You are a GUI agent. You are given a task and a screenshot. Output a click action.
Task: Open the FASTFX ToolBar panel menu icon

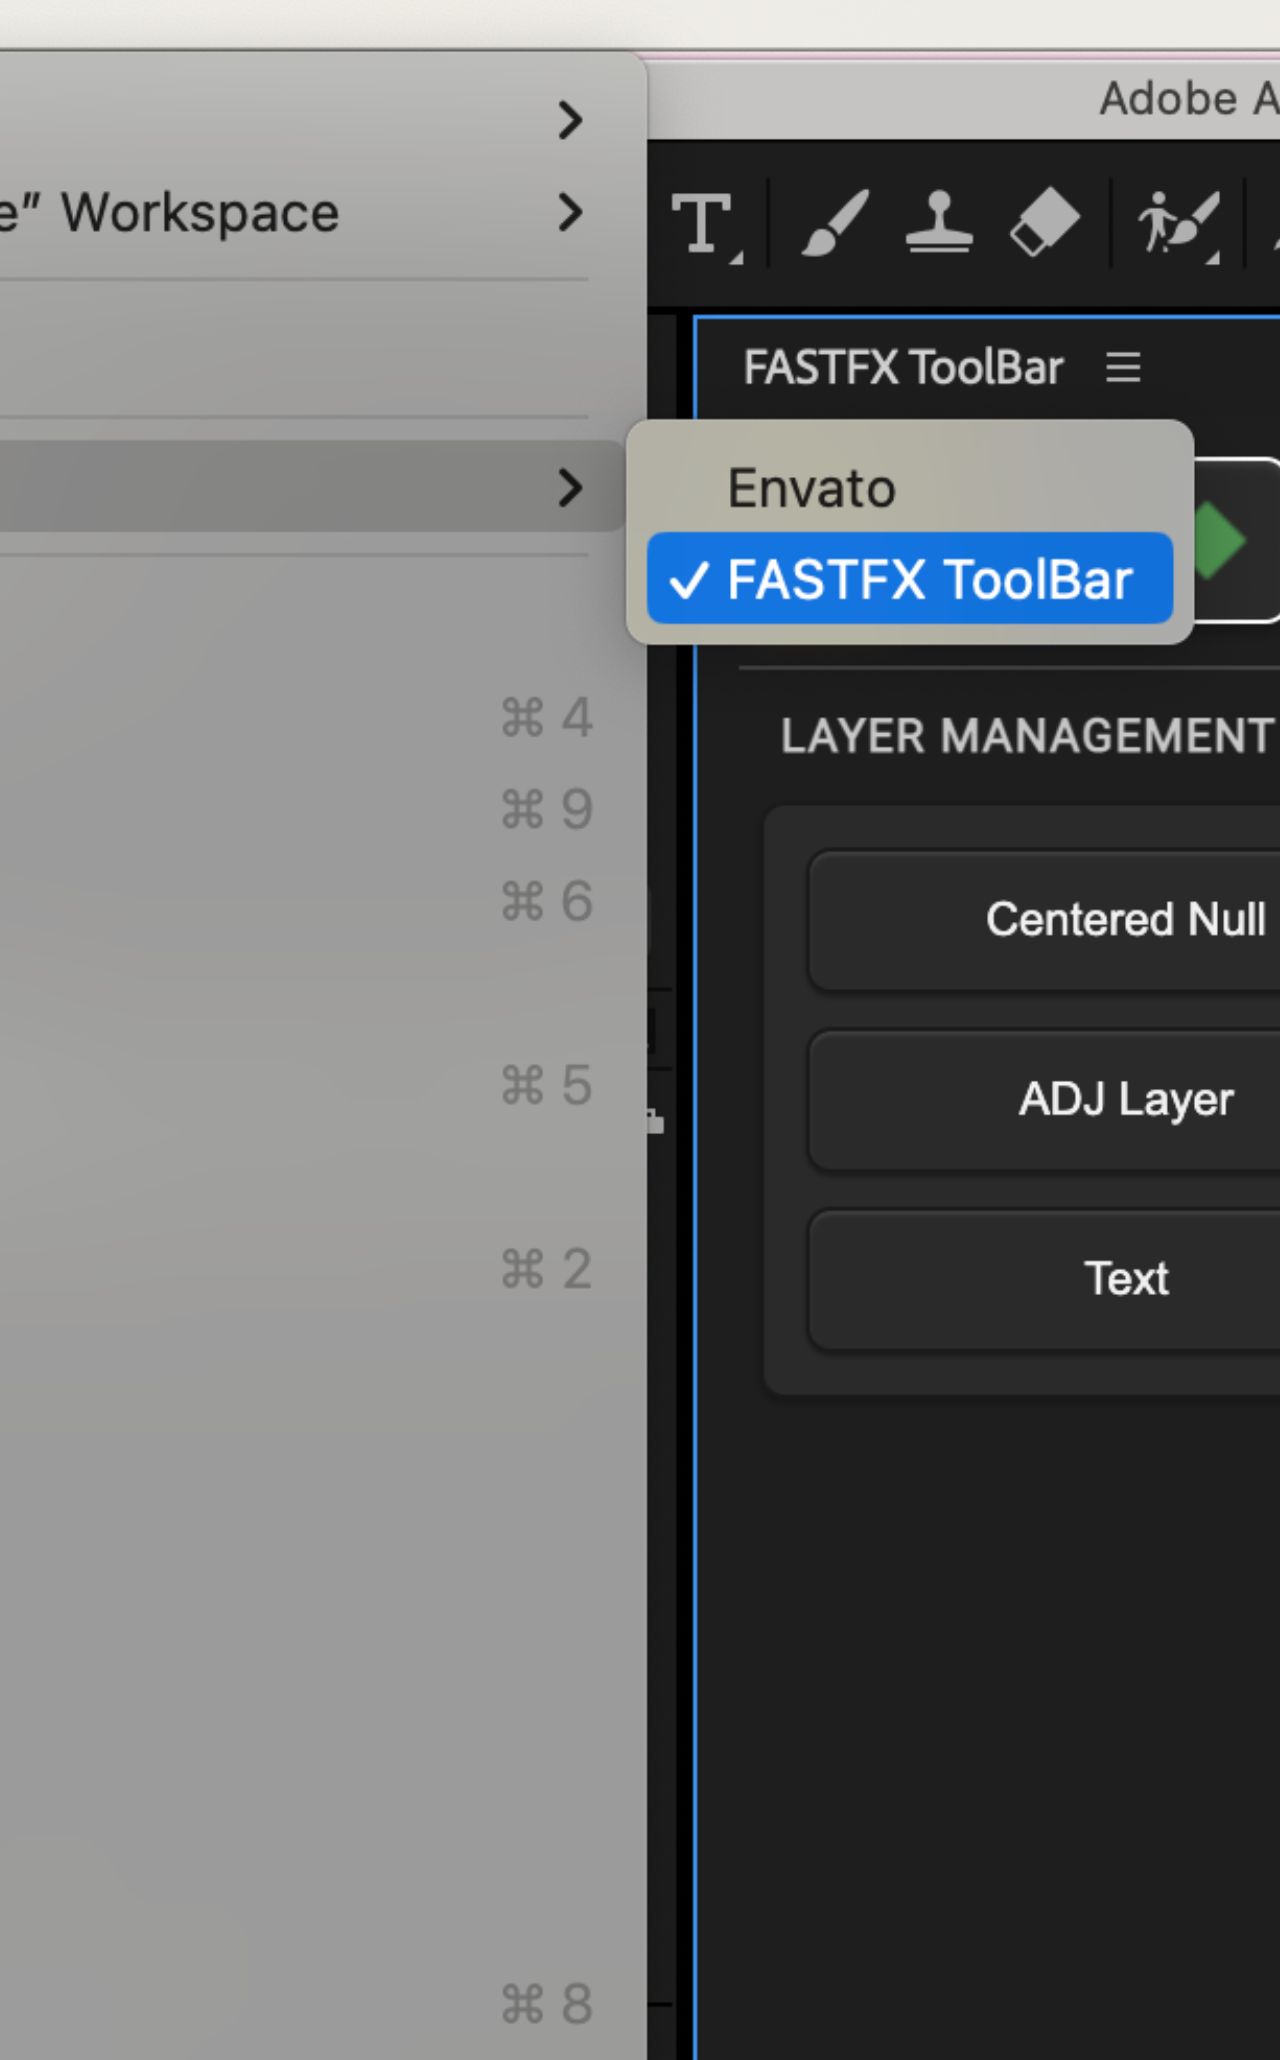click(x=1123, y=367)
